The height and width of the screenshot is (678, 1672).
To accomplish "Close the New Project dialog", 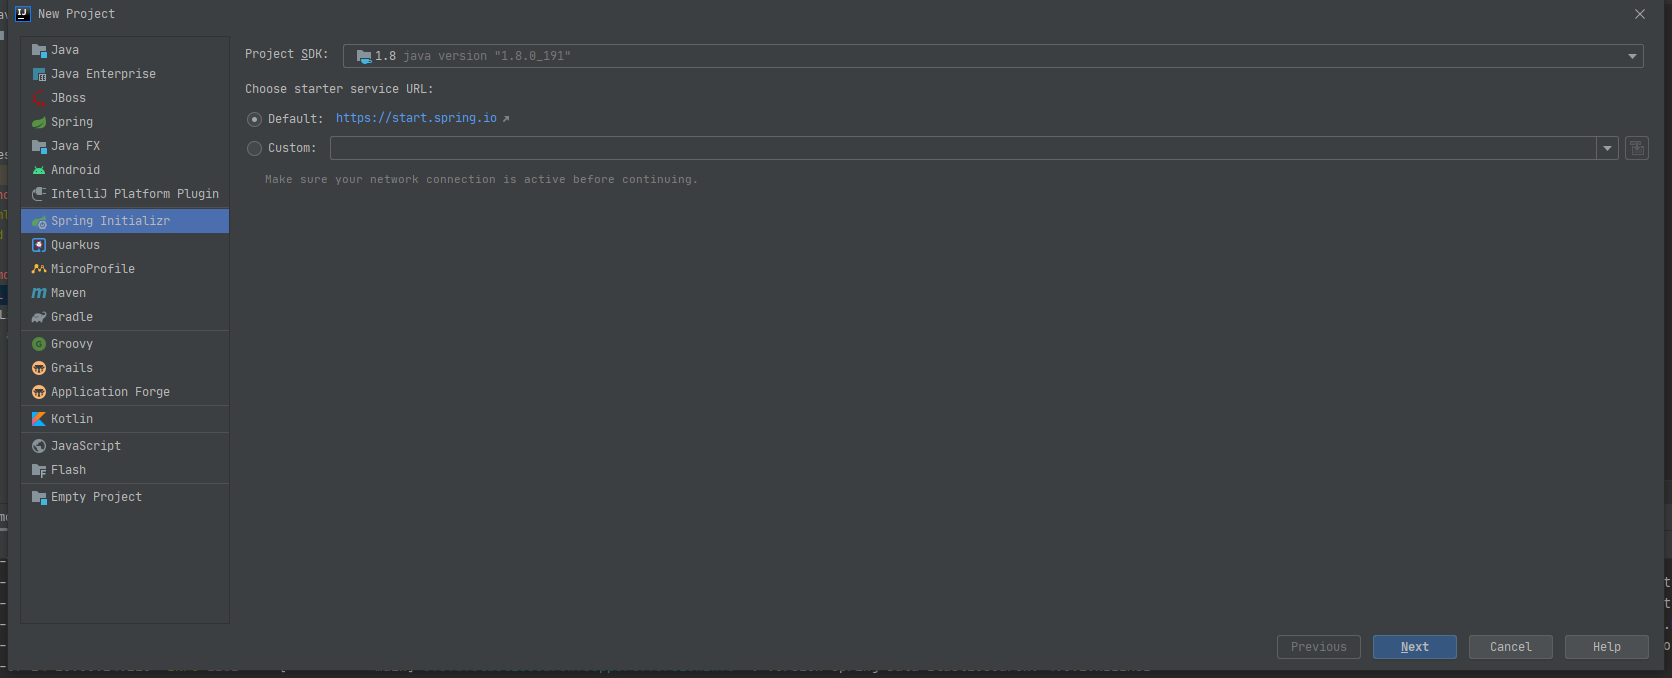I will (x=1640, y=14).
